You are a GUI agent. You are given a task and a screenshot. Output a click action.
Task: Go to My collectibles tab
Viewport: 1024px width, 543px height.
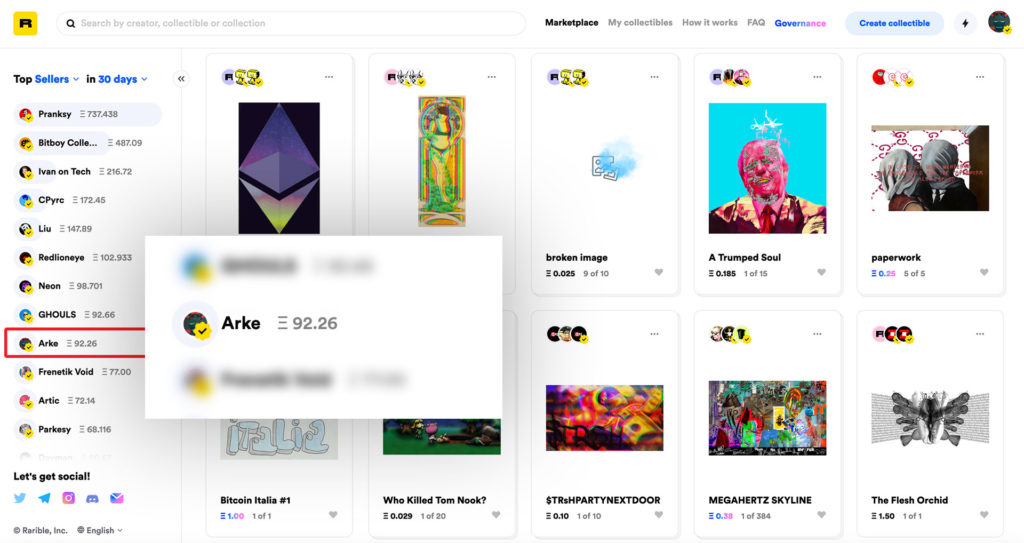tap(640, 22)
